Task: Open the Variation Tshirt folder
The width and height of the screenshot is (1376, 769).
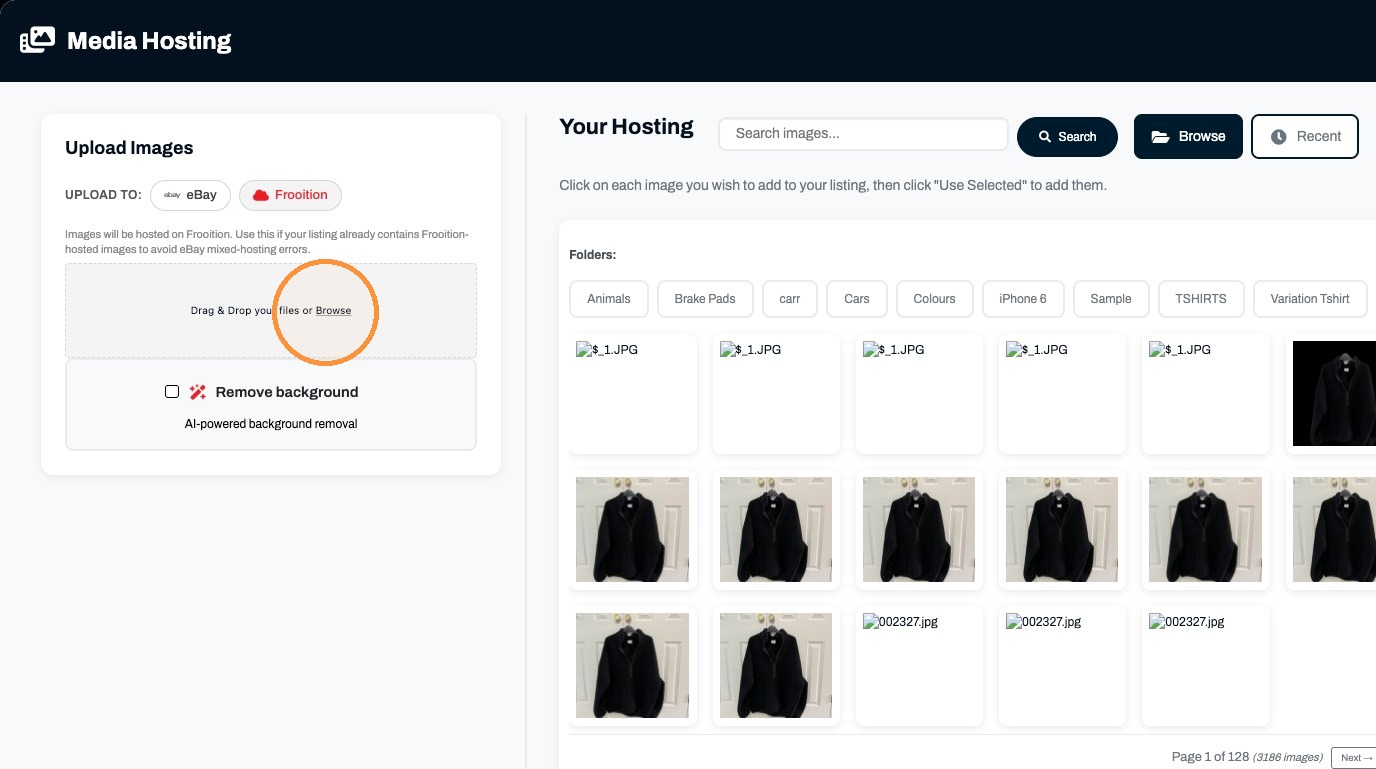Action: tap(1310, 298)
